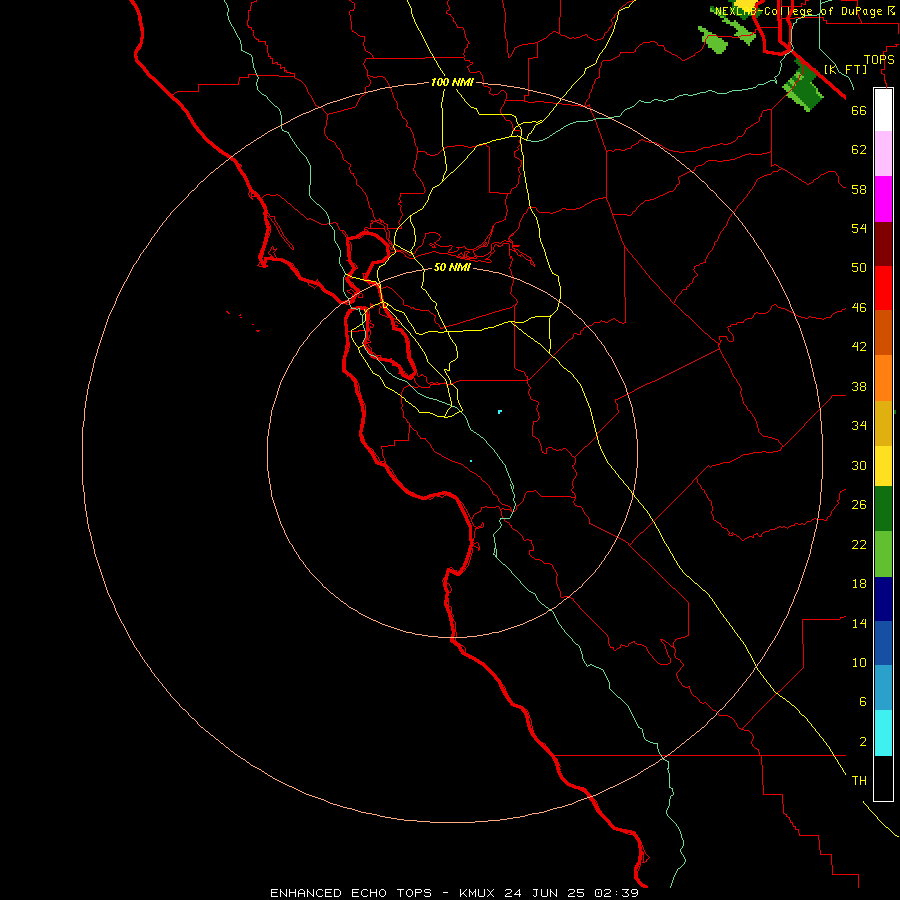Click the 'TH' threshold label
This screenshot has width=900, height=900.
coord(859,781)
